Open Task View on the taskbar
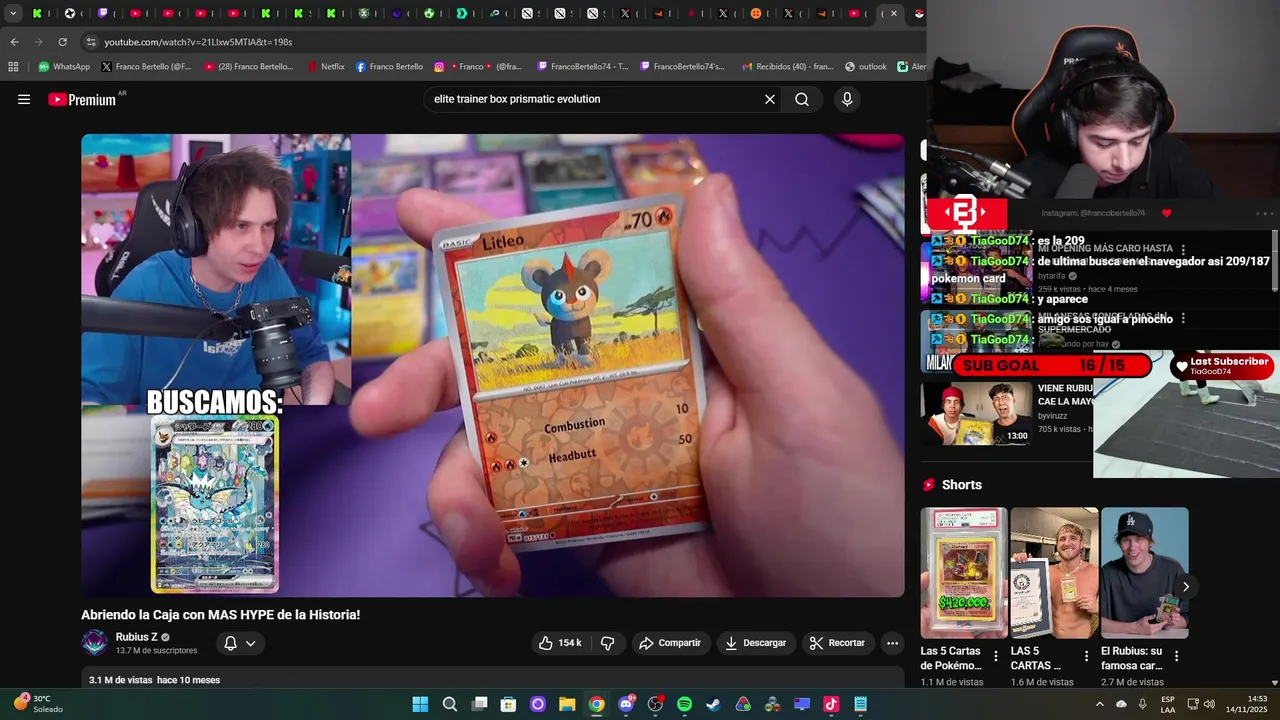 tap(479, 704)
